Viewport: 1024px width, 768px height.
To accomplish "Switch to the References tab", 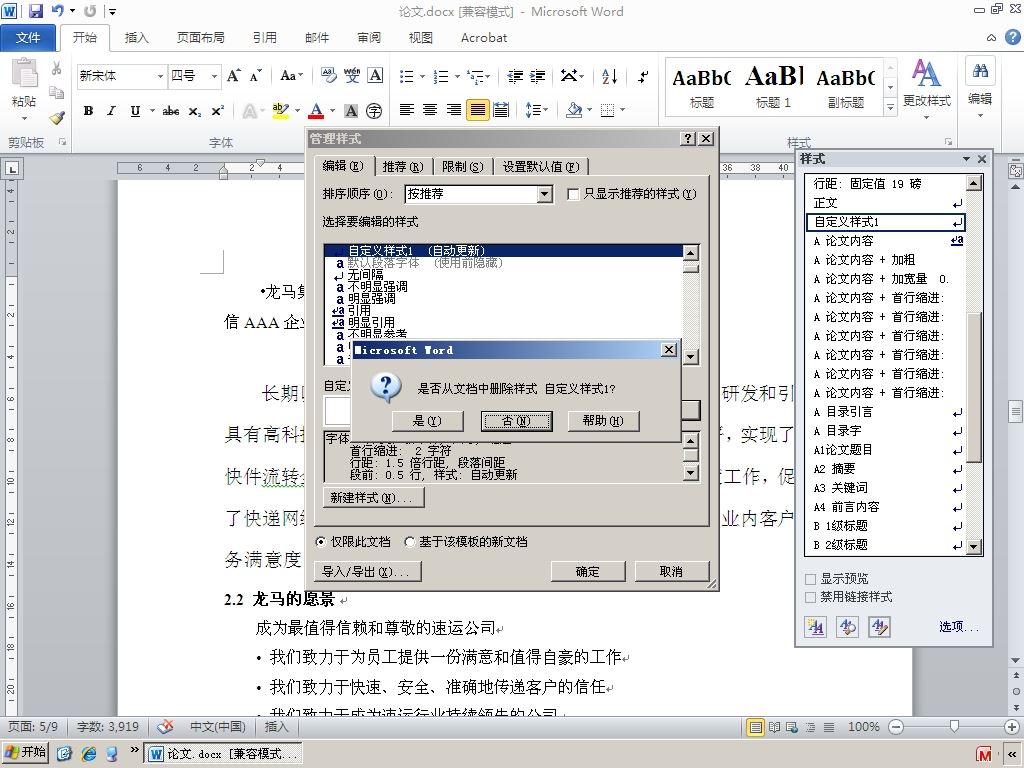I will click(x=264, y=37).
